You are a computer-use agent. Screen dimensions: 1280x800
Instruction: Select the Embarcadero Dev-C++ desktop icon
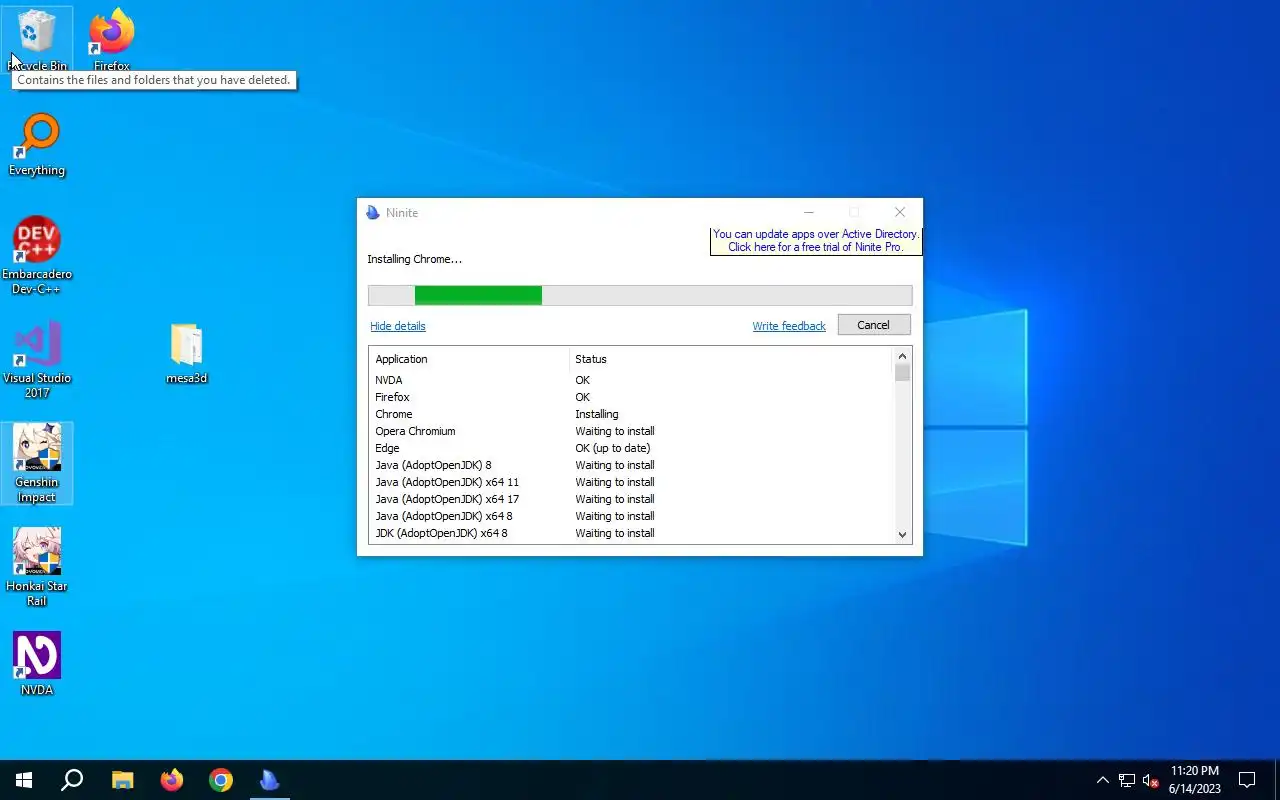37,256
